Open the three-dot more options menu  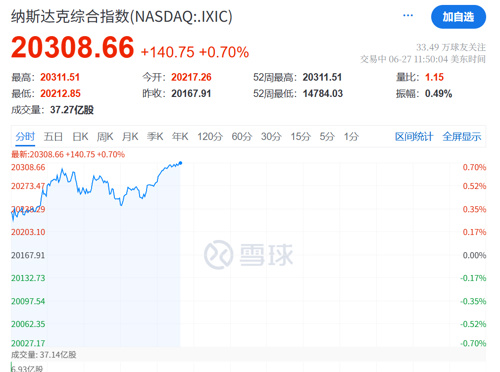(408, 15)
